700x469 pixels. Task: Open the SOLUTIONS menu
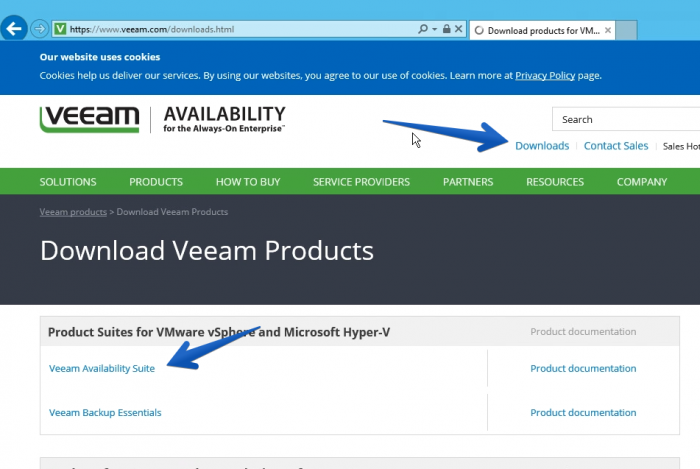(x=68, y=182)
